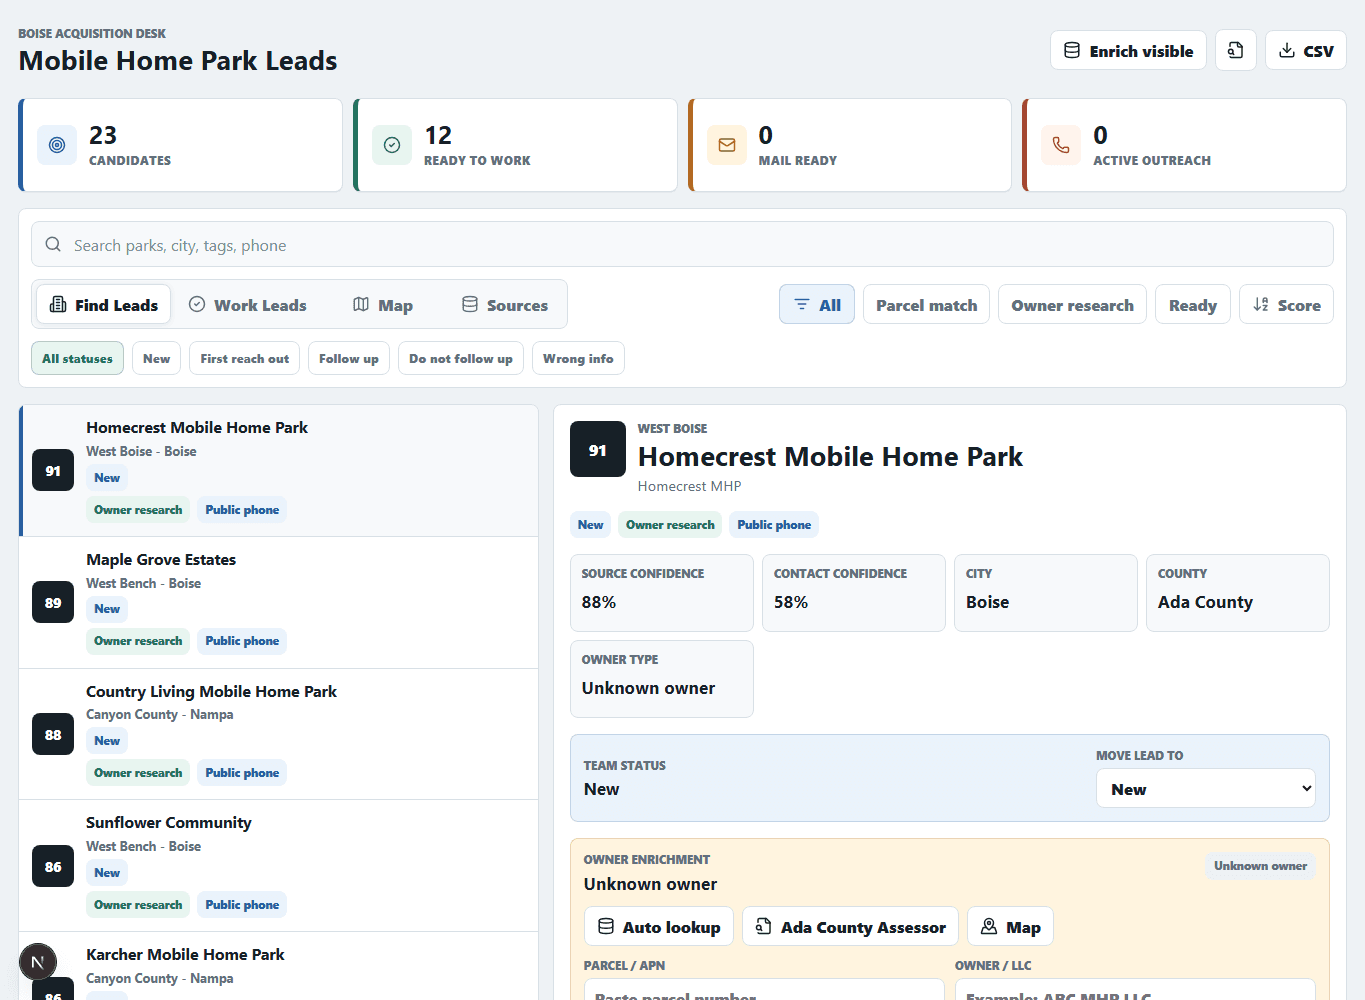
Task: Open the Sources tab
Action: [505, 305]
